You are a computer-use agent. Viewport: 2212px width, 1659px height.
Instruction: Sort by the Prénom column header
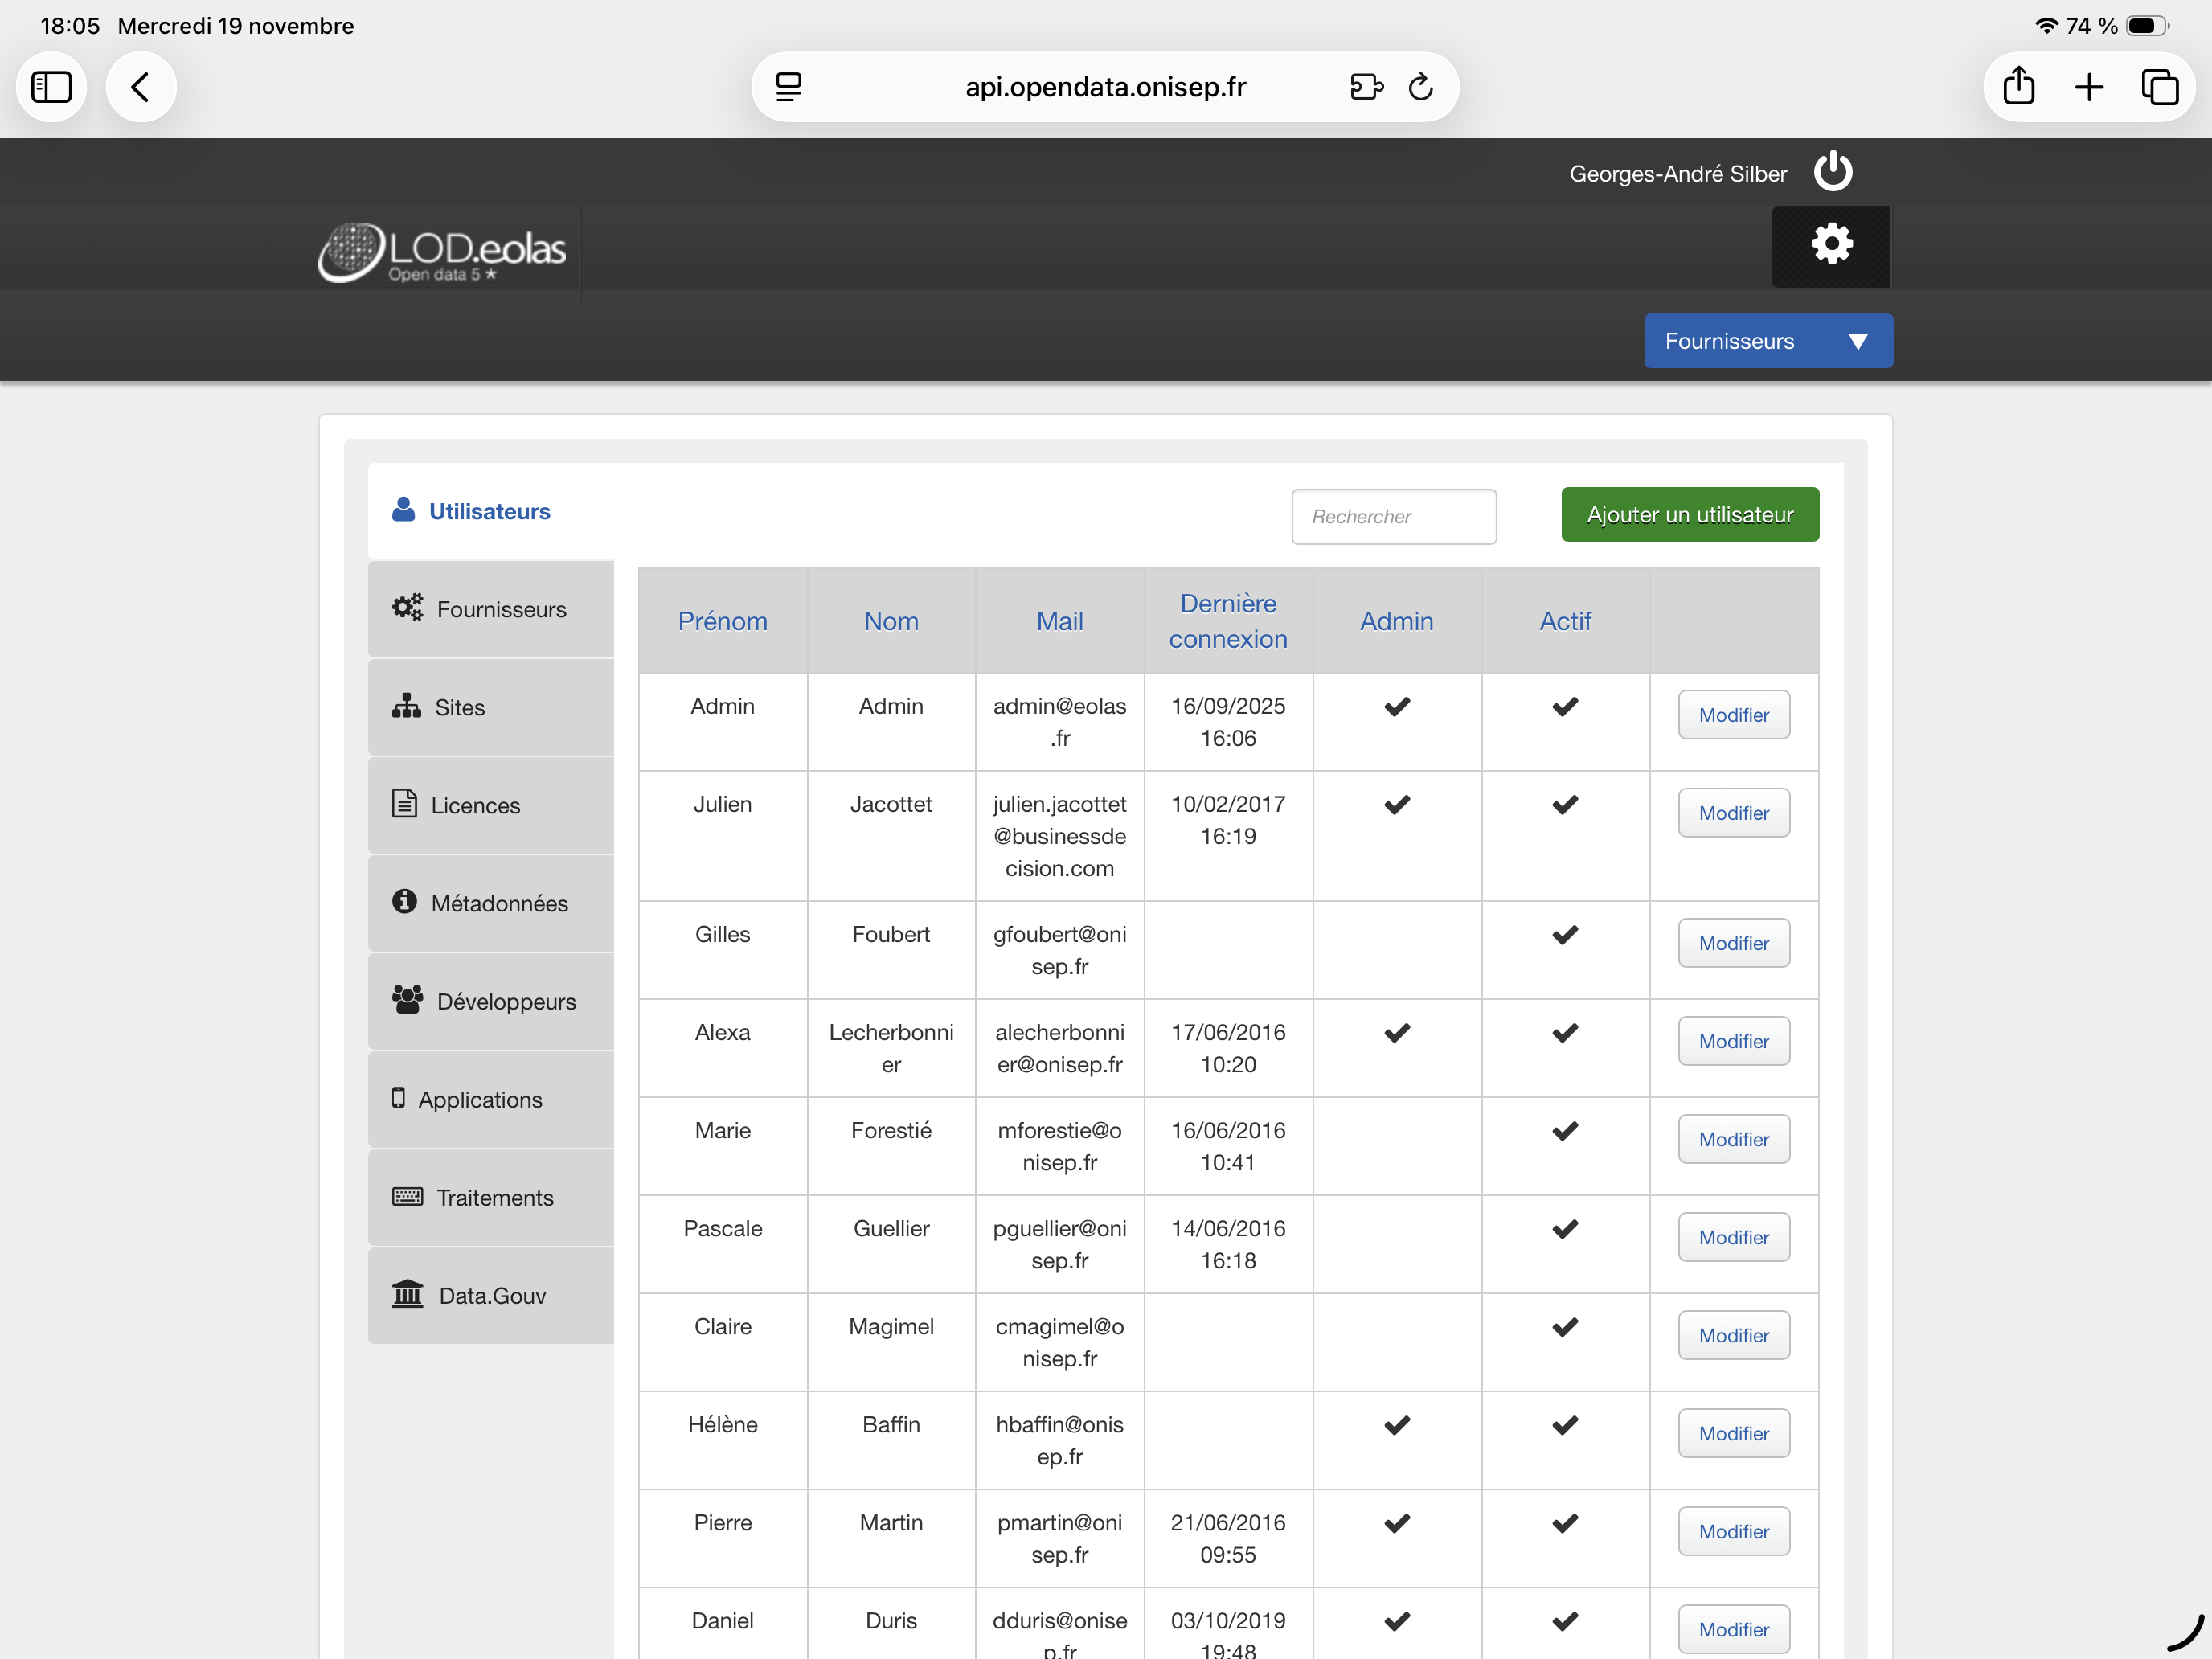(722, 621)
